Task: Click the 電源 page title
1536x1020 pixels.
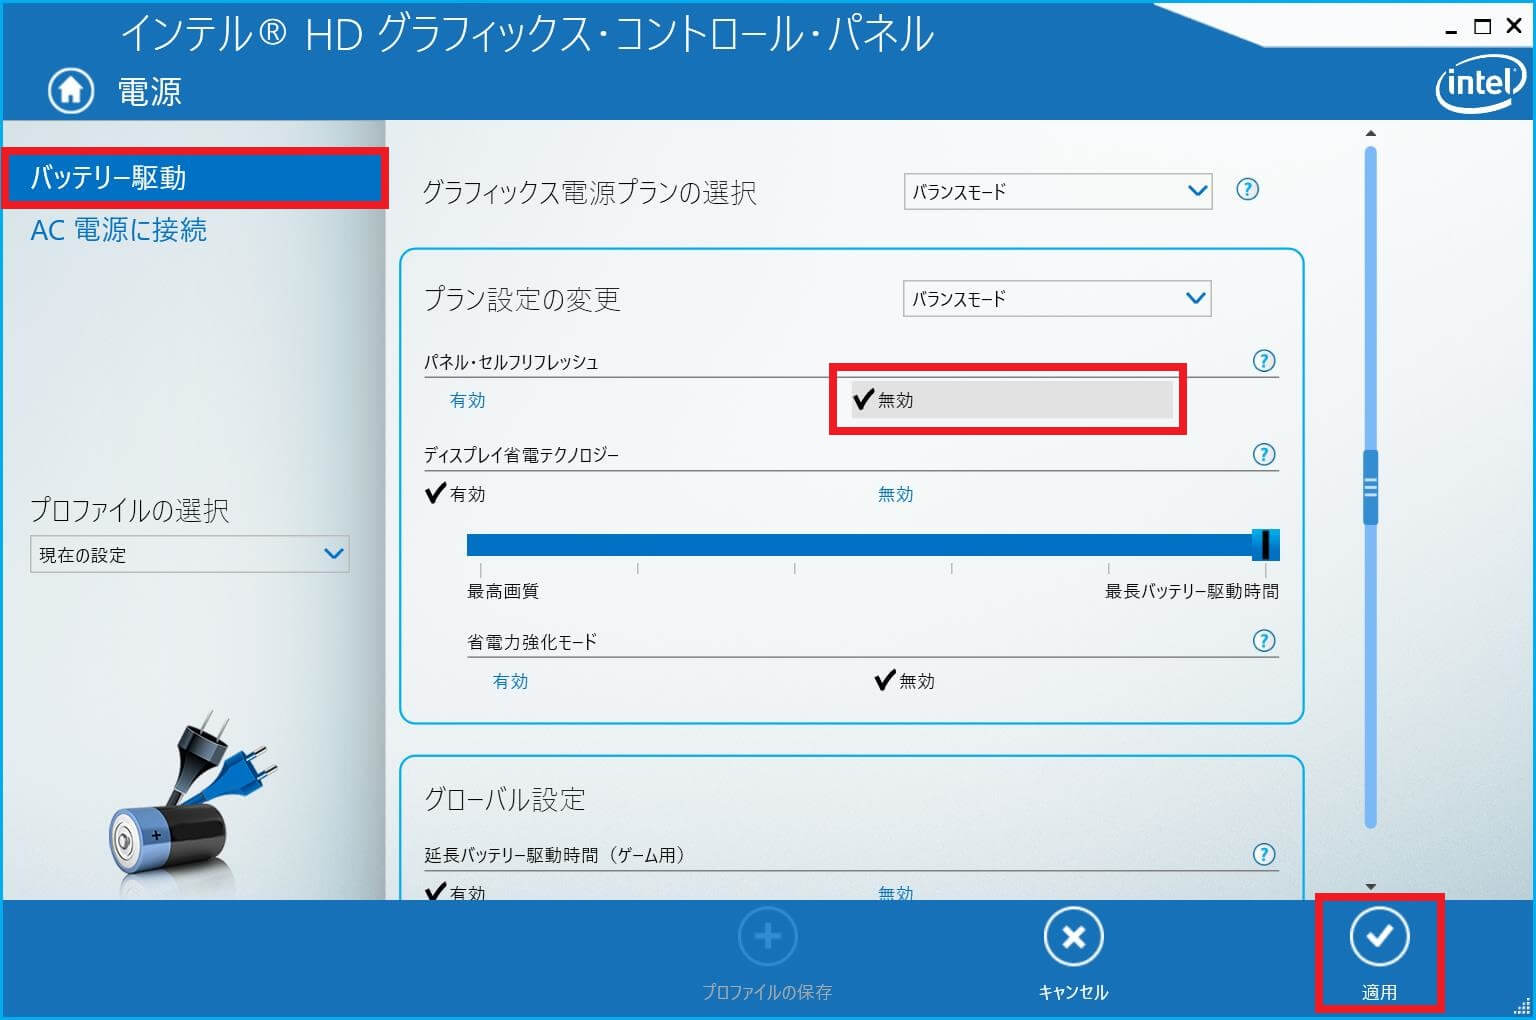Action: tap(149, 92)
